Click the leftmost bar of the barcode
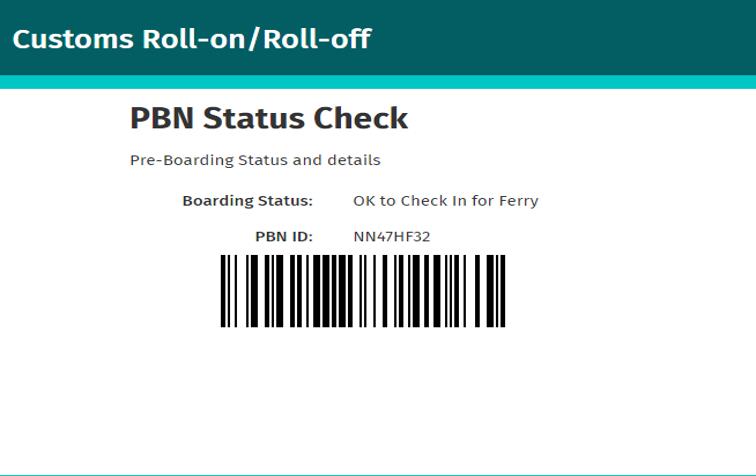Viewport: 756px width, 476px height. pyautogui.click(x=223, y=291)
